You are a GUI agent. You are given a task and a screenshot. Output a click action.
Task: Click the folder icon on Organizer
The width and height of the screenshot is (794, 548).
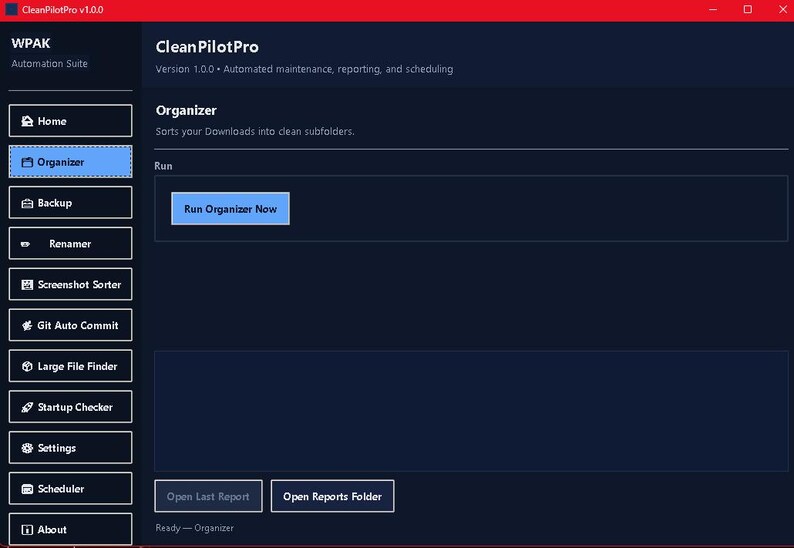point(27,162)
